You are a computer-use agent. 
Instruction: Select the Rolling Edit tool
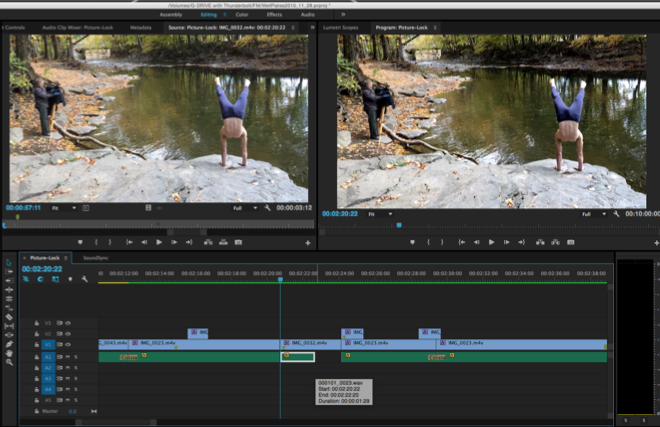pos(9,299)
